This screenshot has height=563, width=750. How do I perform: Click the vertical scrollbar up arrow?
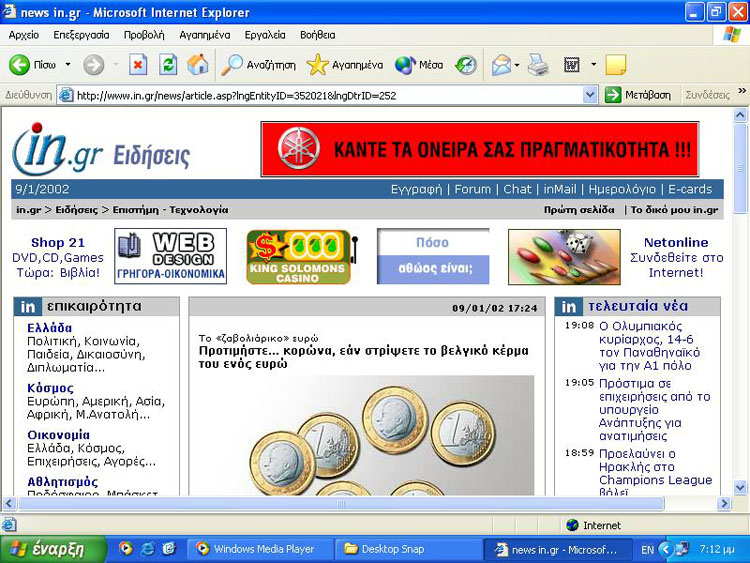click(x=740, y=115)
